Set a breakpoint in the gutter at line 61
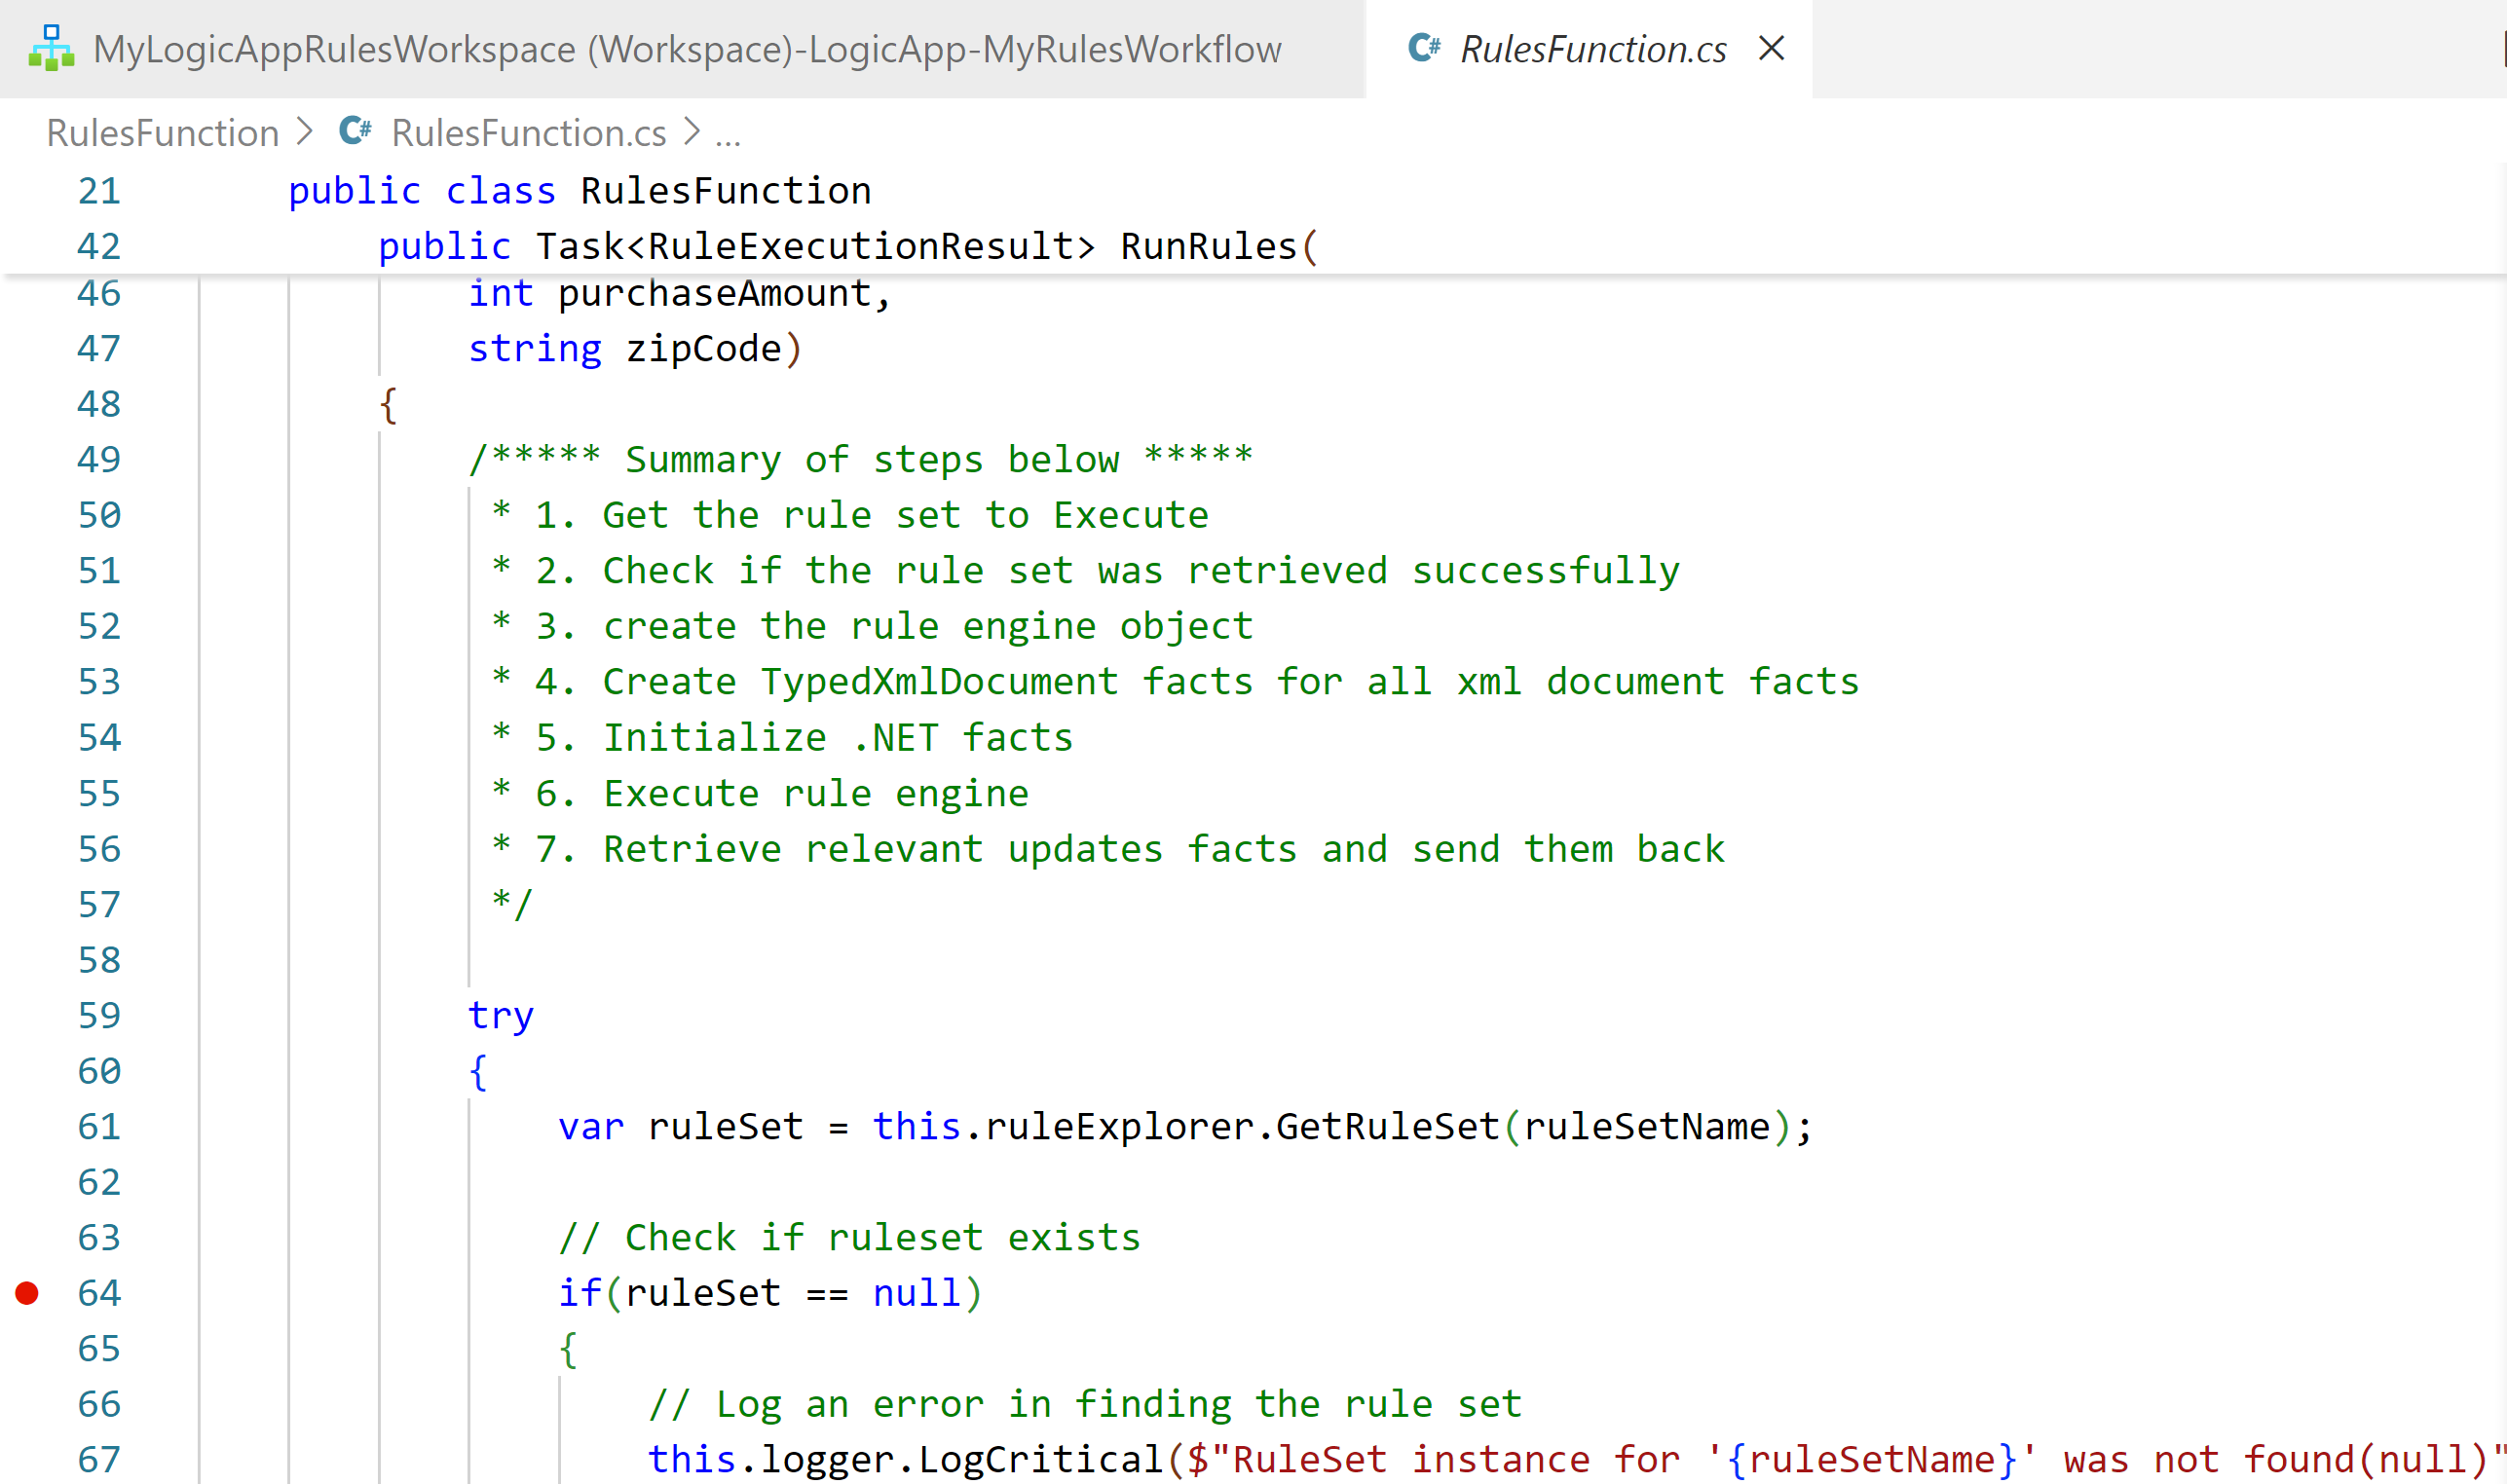 pos(27,1127)
